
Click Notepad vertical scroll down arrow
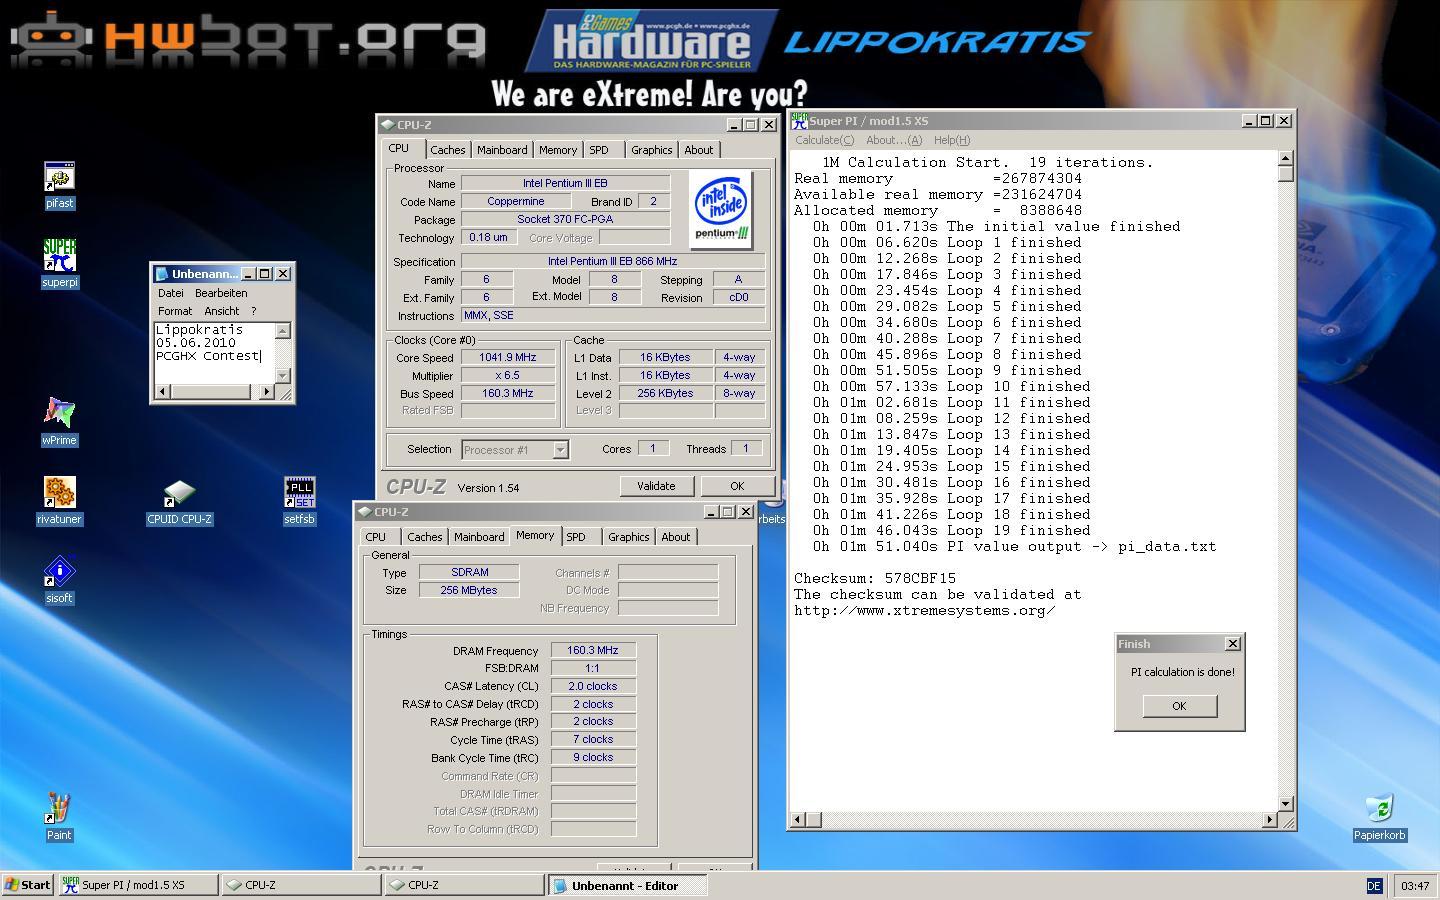[283, 376]
